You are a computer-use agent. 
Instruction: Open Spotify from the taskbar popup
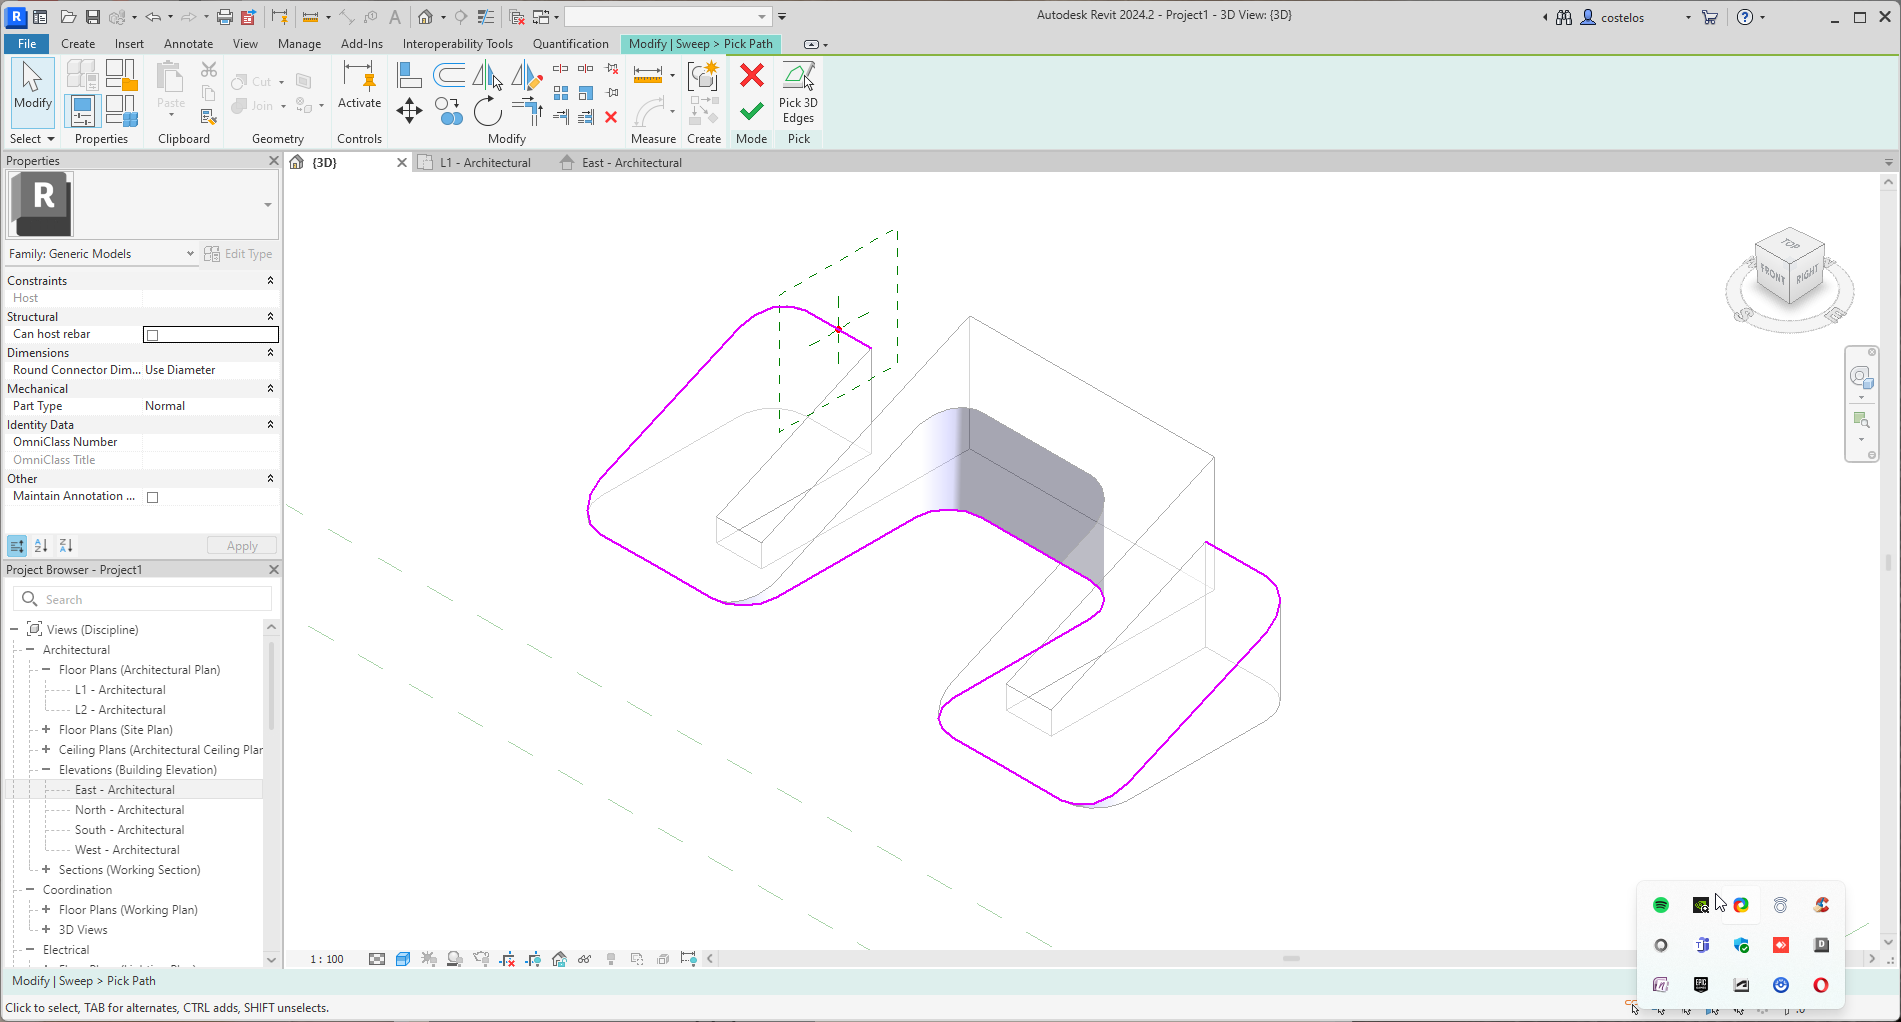tap(1660, 904)
